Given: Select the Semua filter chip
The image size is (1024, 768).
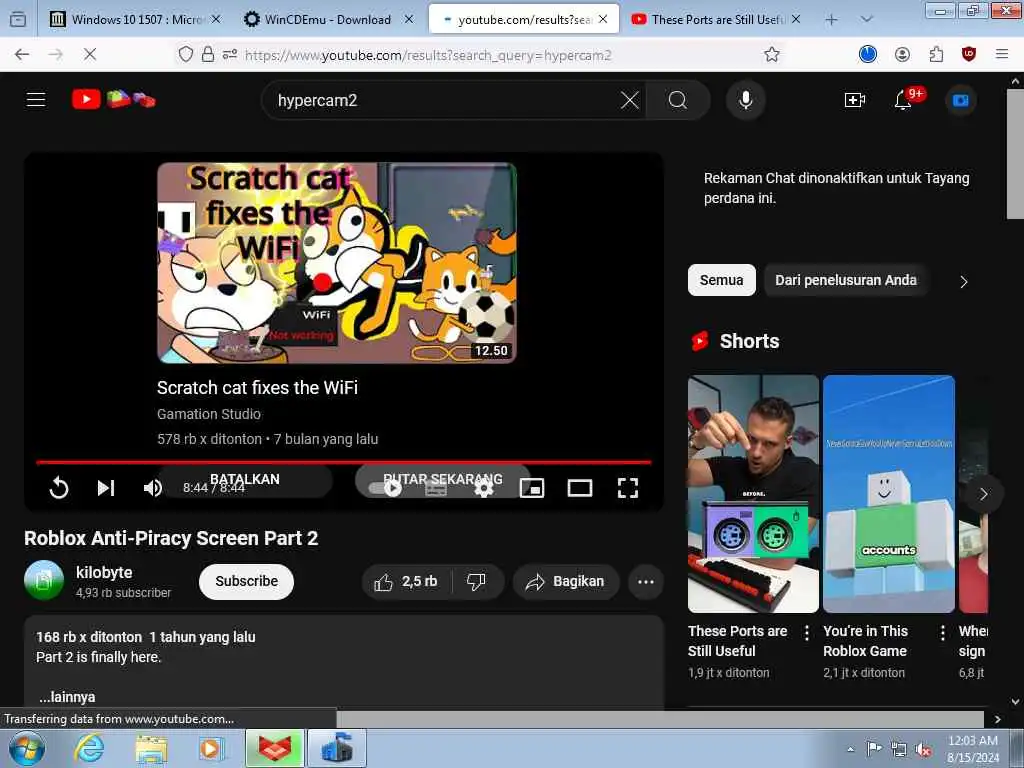Looking at the screenshot, I should (722, 280).
